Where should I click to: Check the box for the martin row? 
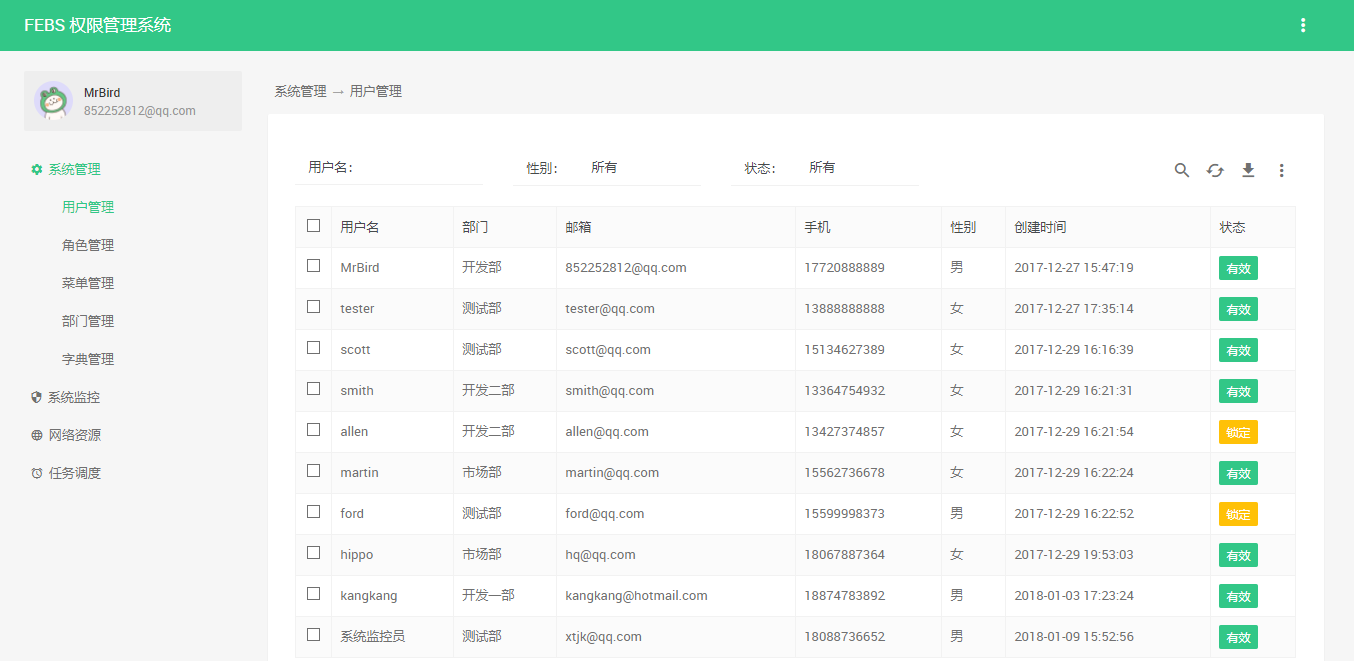click(314, 471)
